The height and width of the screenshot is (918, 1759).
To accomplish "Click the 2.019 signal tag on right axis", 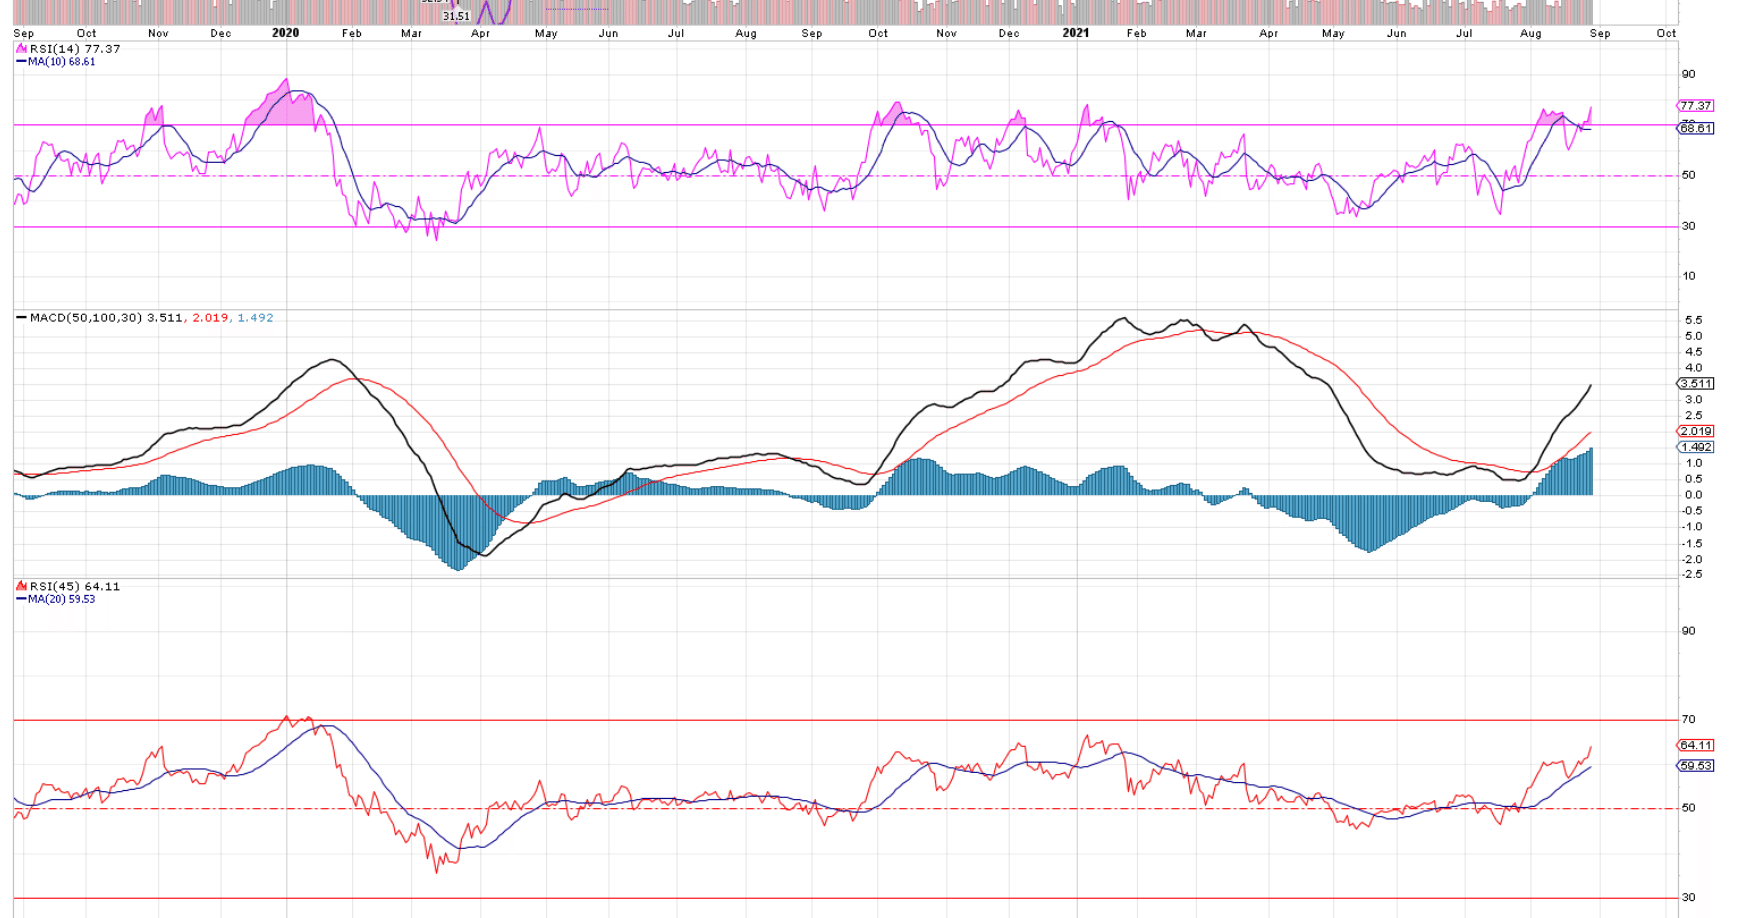I will coord(1695,432).
